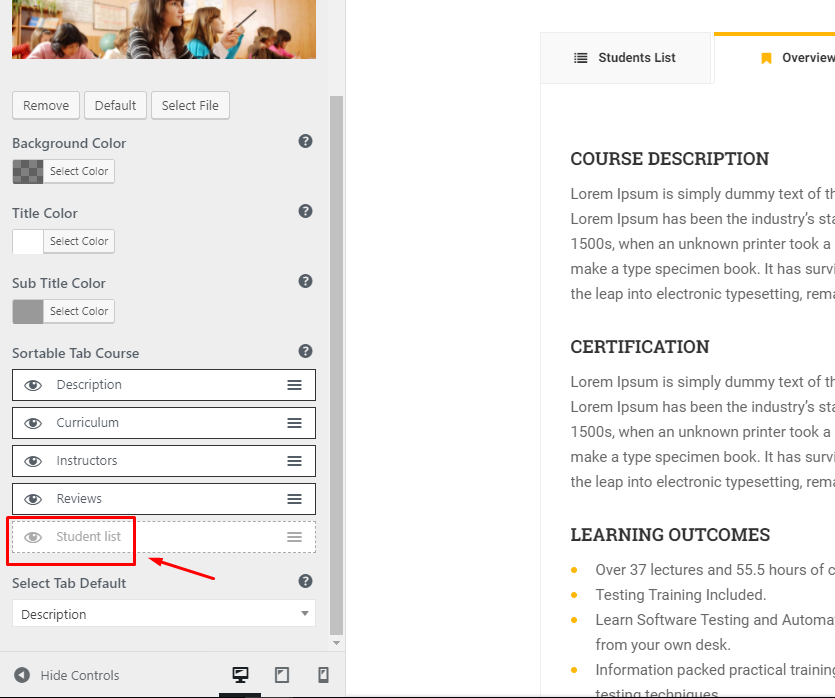Image resolution: width=835 pixels, height=698 pixels.
Task: Toggle visibility of the Reviews tab
Action: (33, 499)
